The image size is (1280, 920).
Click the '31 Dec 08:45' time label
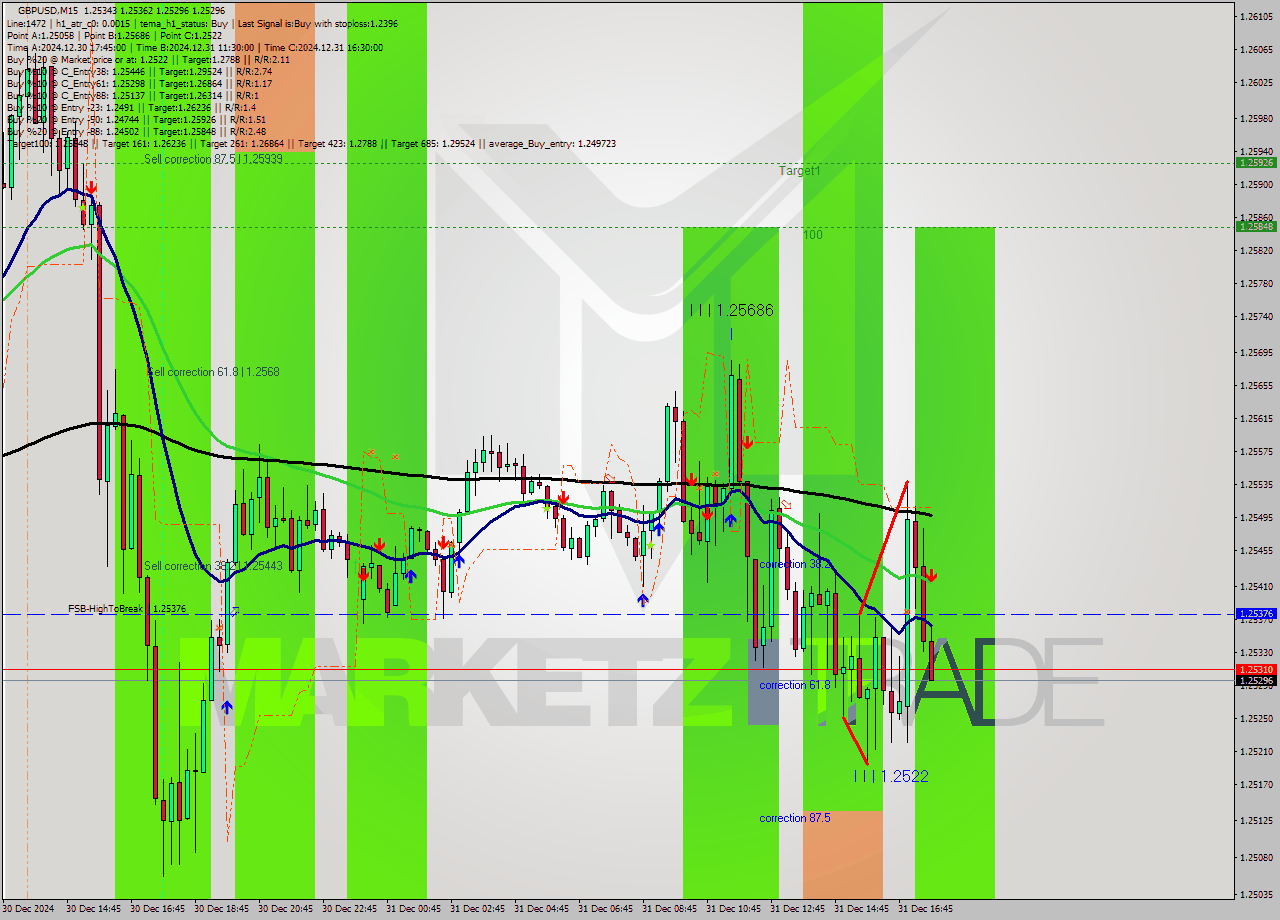coord(669,909)
